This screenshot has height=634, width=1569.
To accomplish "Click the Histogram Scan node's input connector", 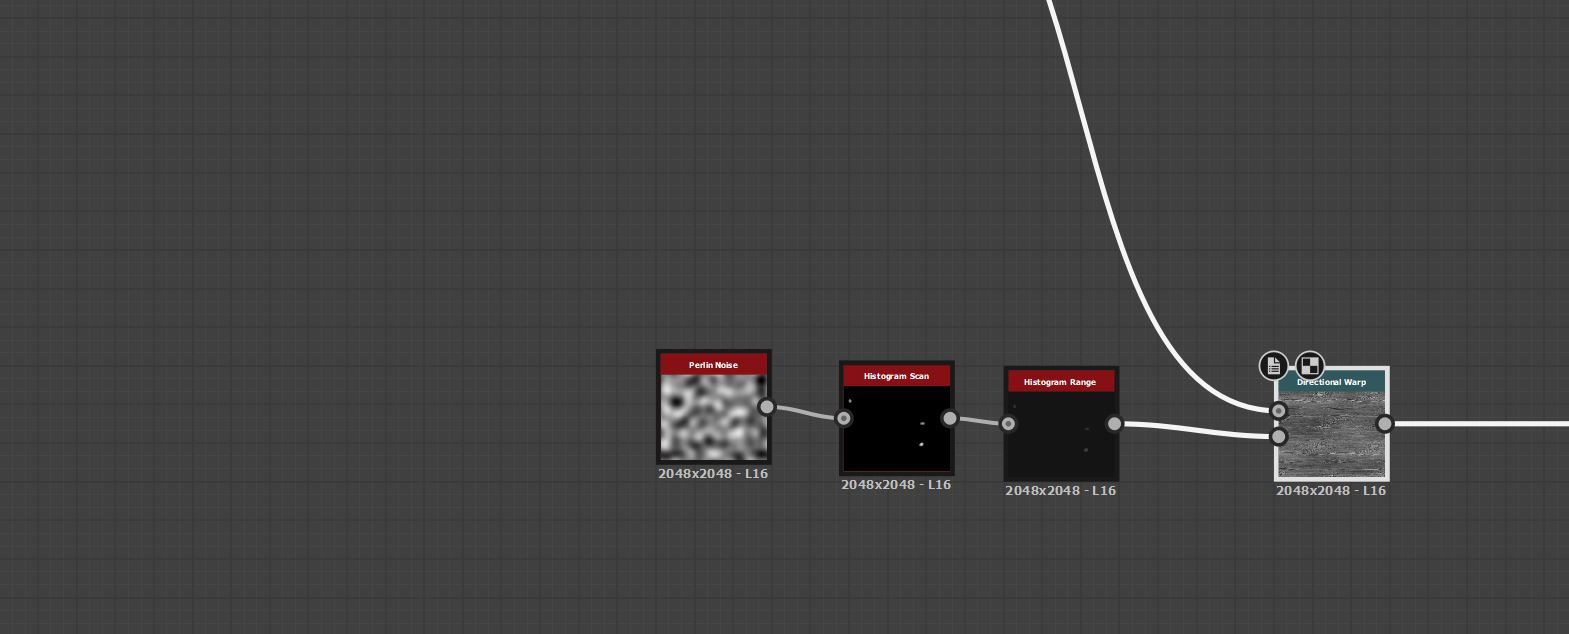I will (844, 418).
